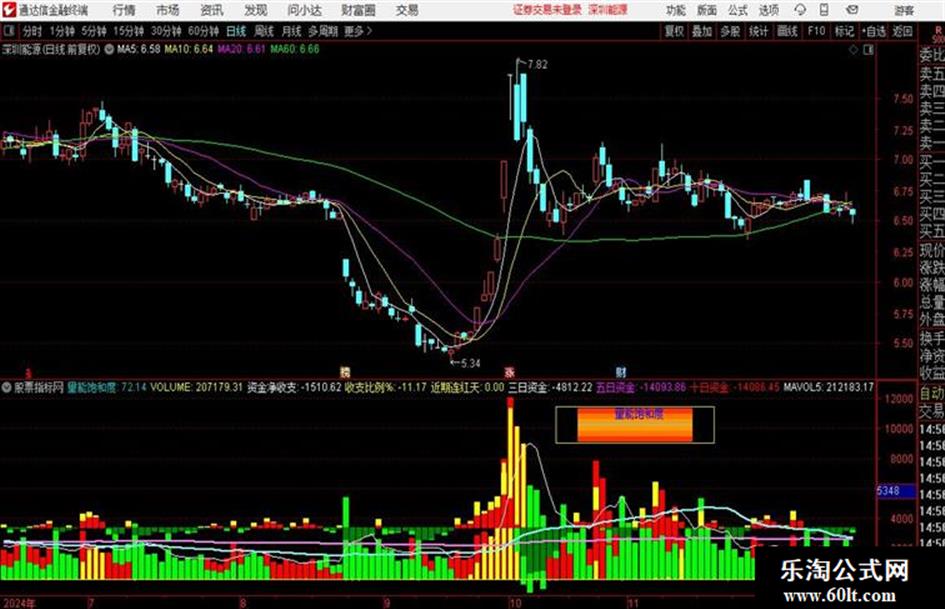The image size is (945, 609).
Task: Click the orange 量能饱和度 legend box
Action: pos(635,424)
